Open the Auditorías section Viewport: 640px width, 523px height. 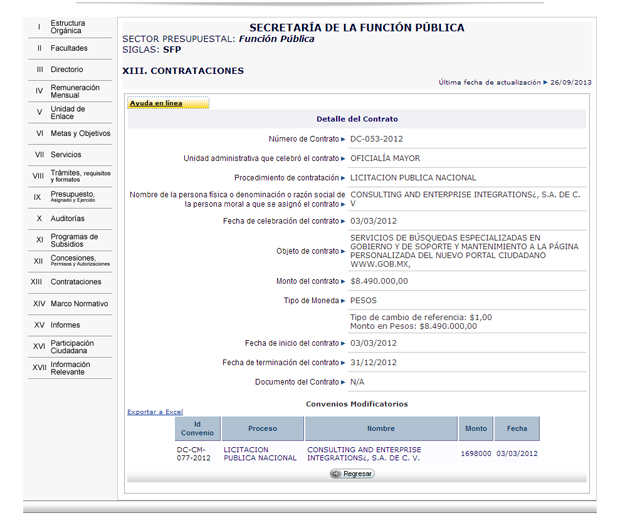[68, 218]
